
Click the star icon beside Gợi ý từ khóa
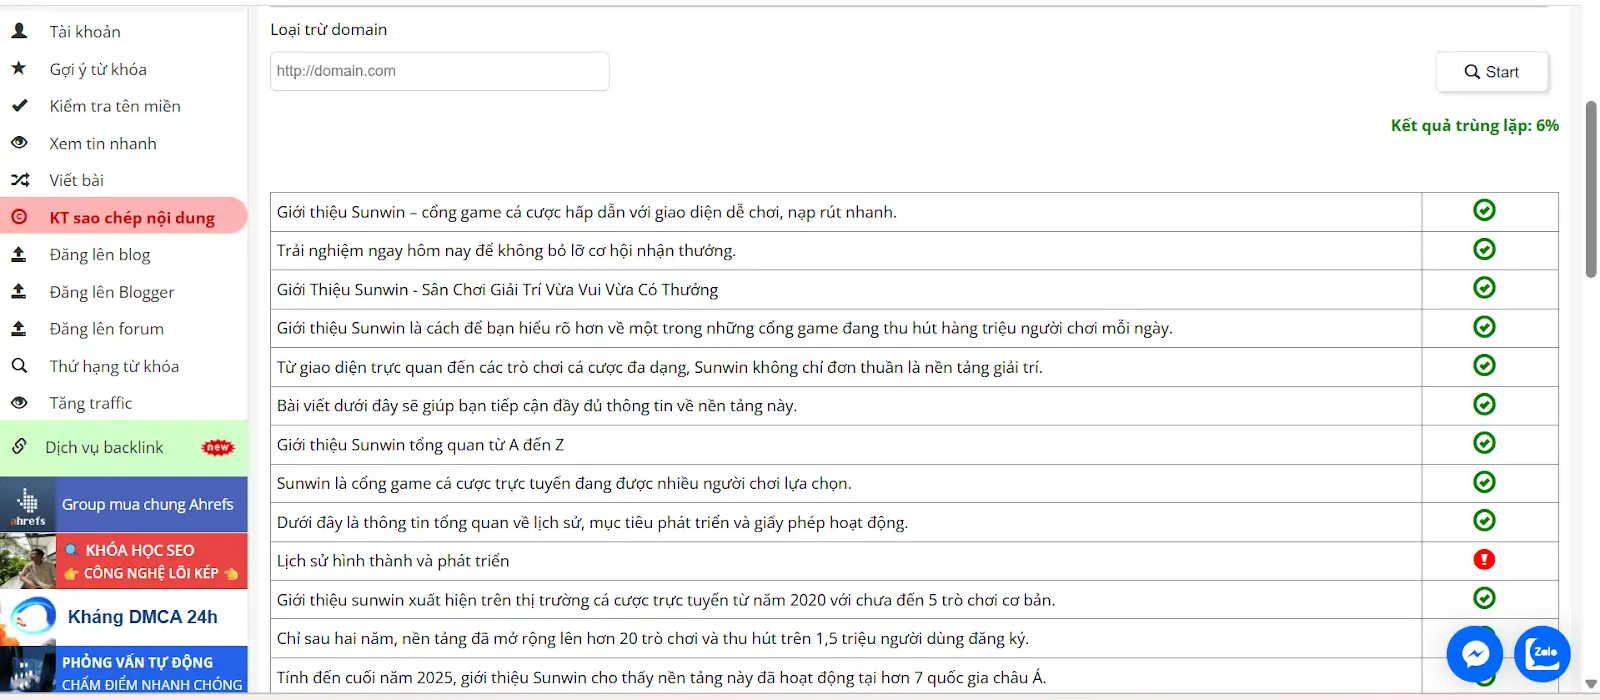(x=19, y=68)
